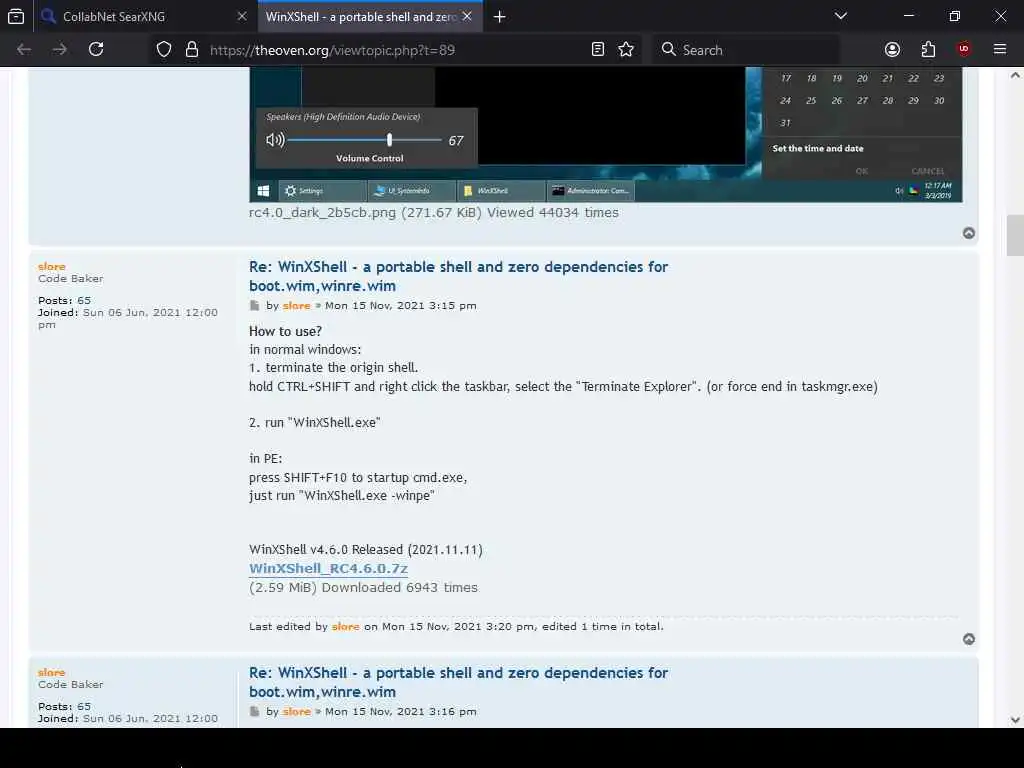The width and height of the screenshot is (1024, 768).
Task: Minimize the browser window
Action: point(908,16)
